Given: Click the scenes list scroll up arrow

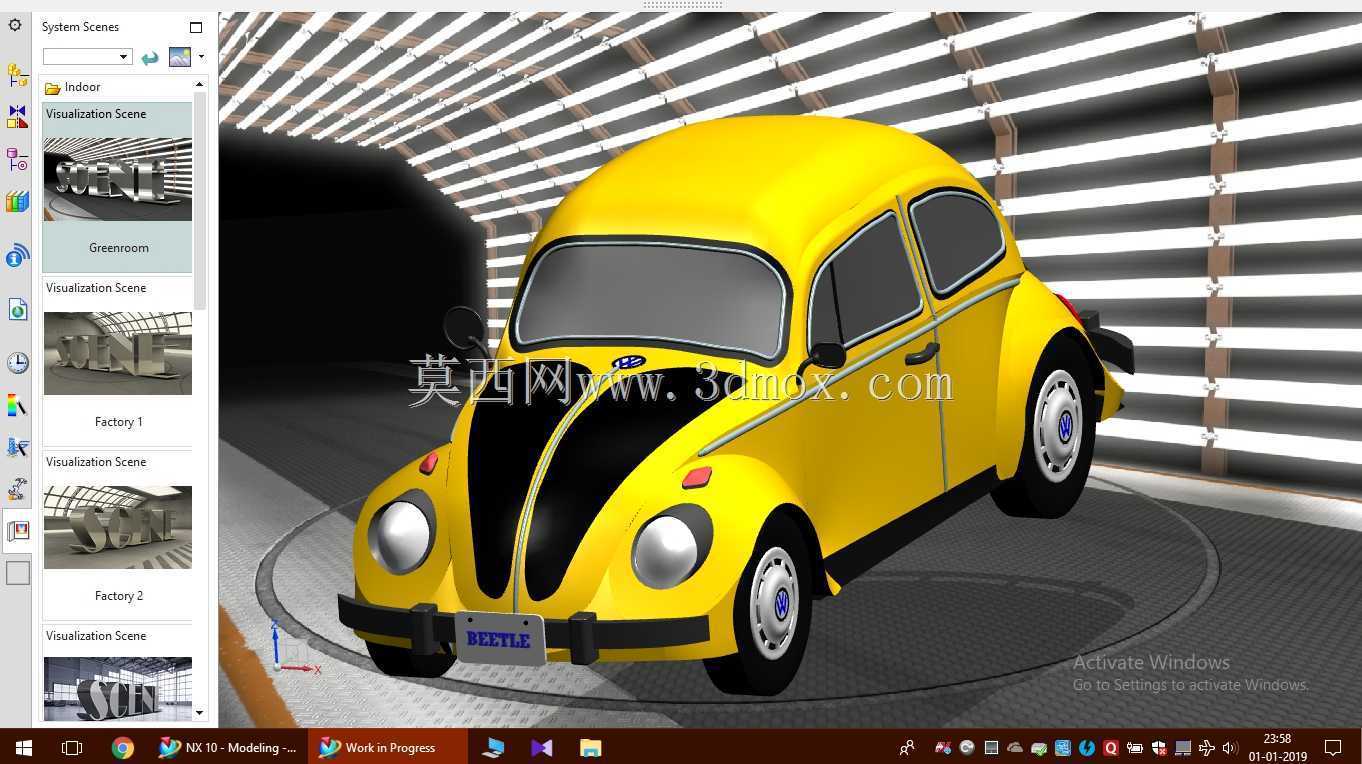Looking at the screenshot, I should coord(200,84).
